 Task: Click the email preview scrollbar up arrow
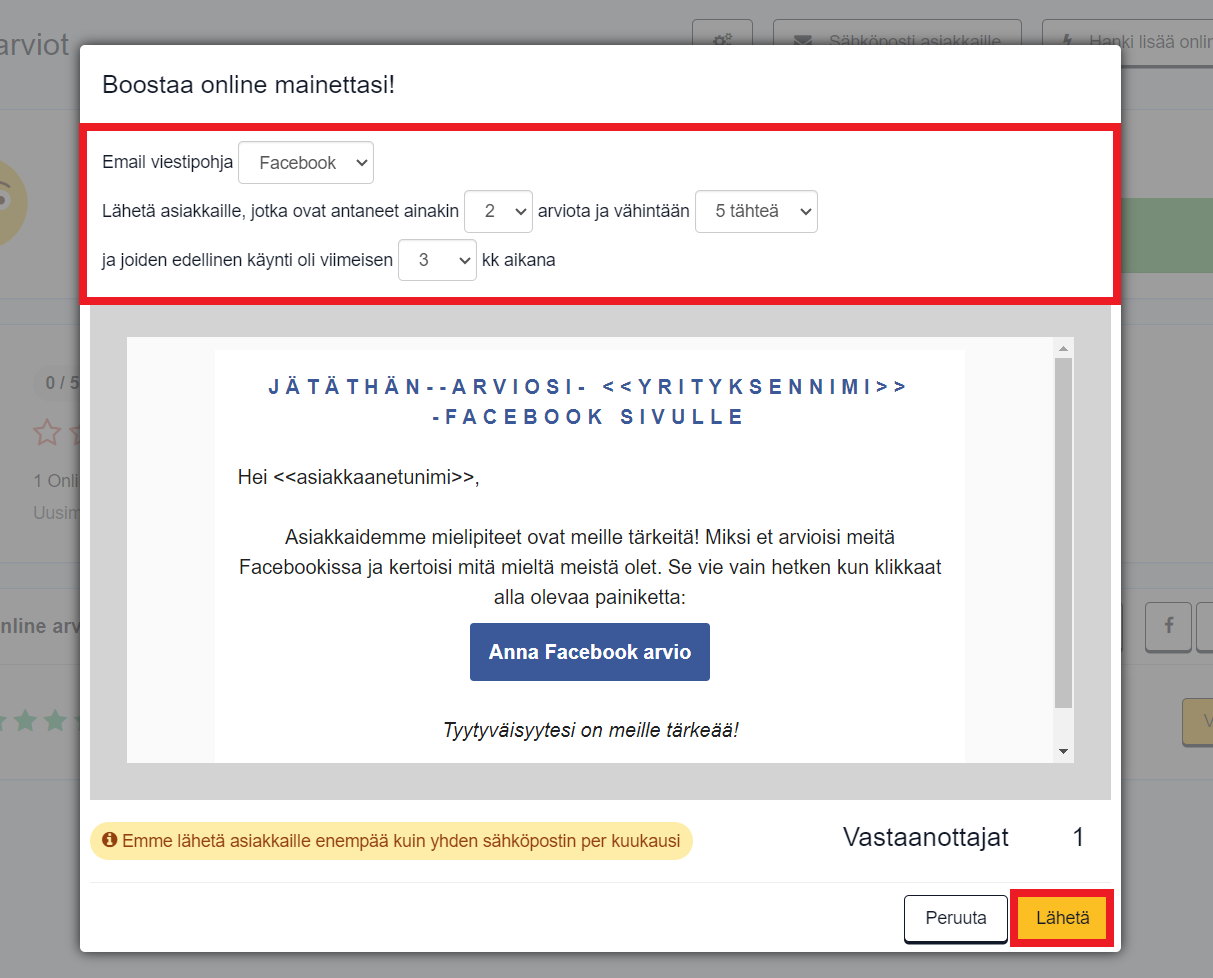(x=1063, y=349)
